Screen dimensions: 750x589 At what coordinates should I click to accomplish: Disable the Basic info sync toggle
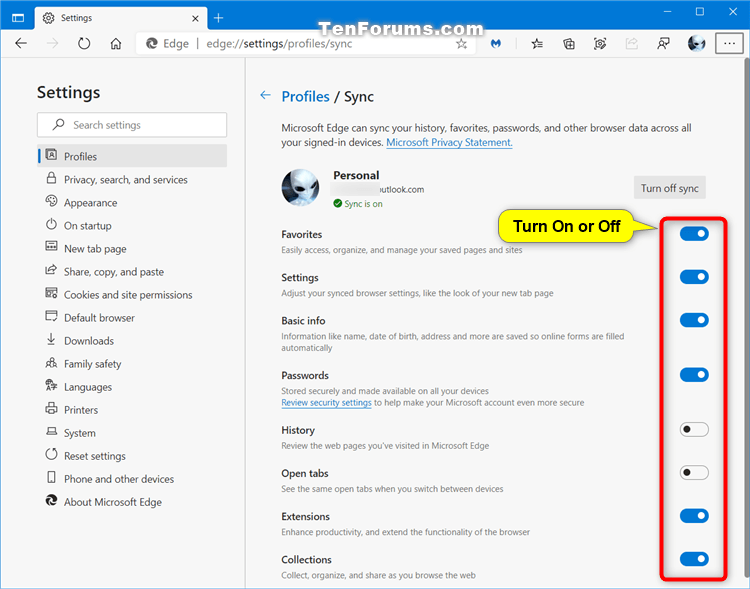click(694, 320)
